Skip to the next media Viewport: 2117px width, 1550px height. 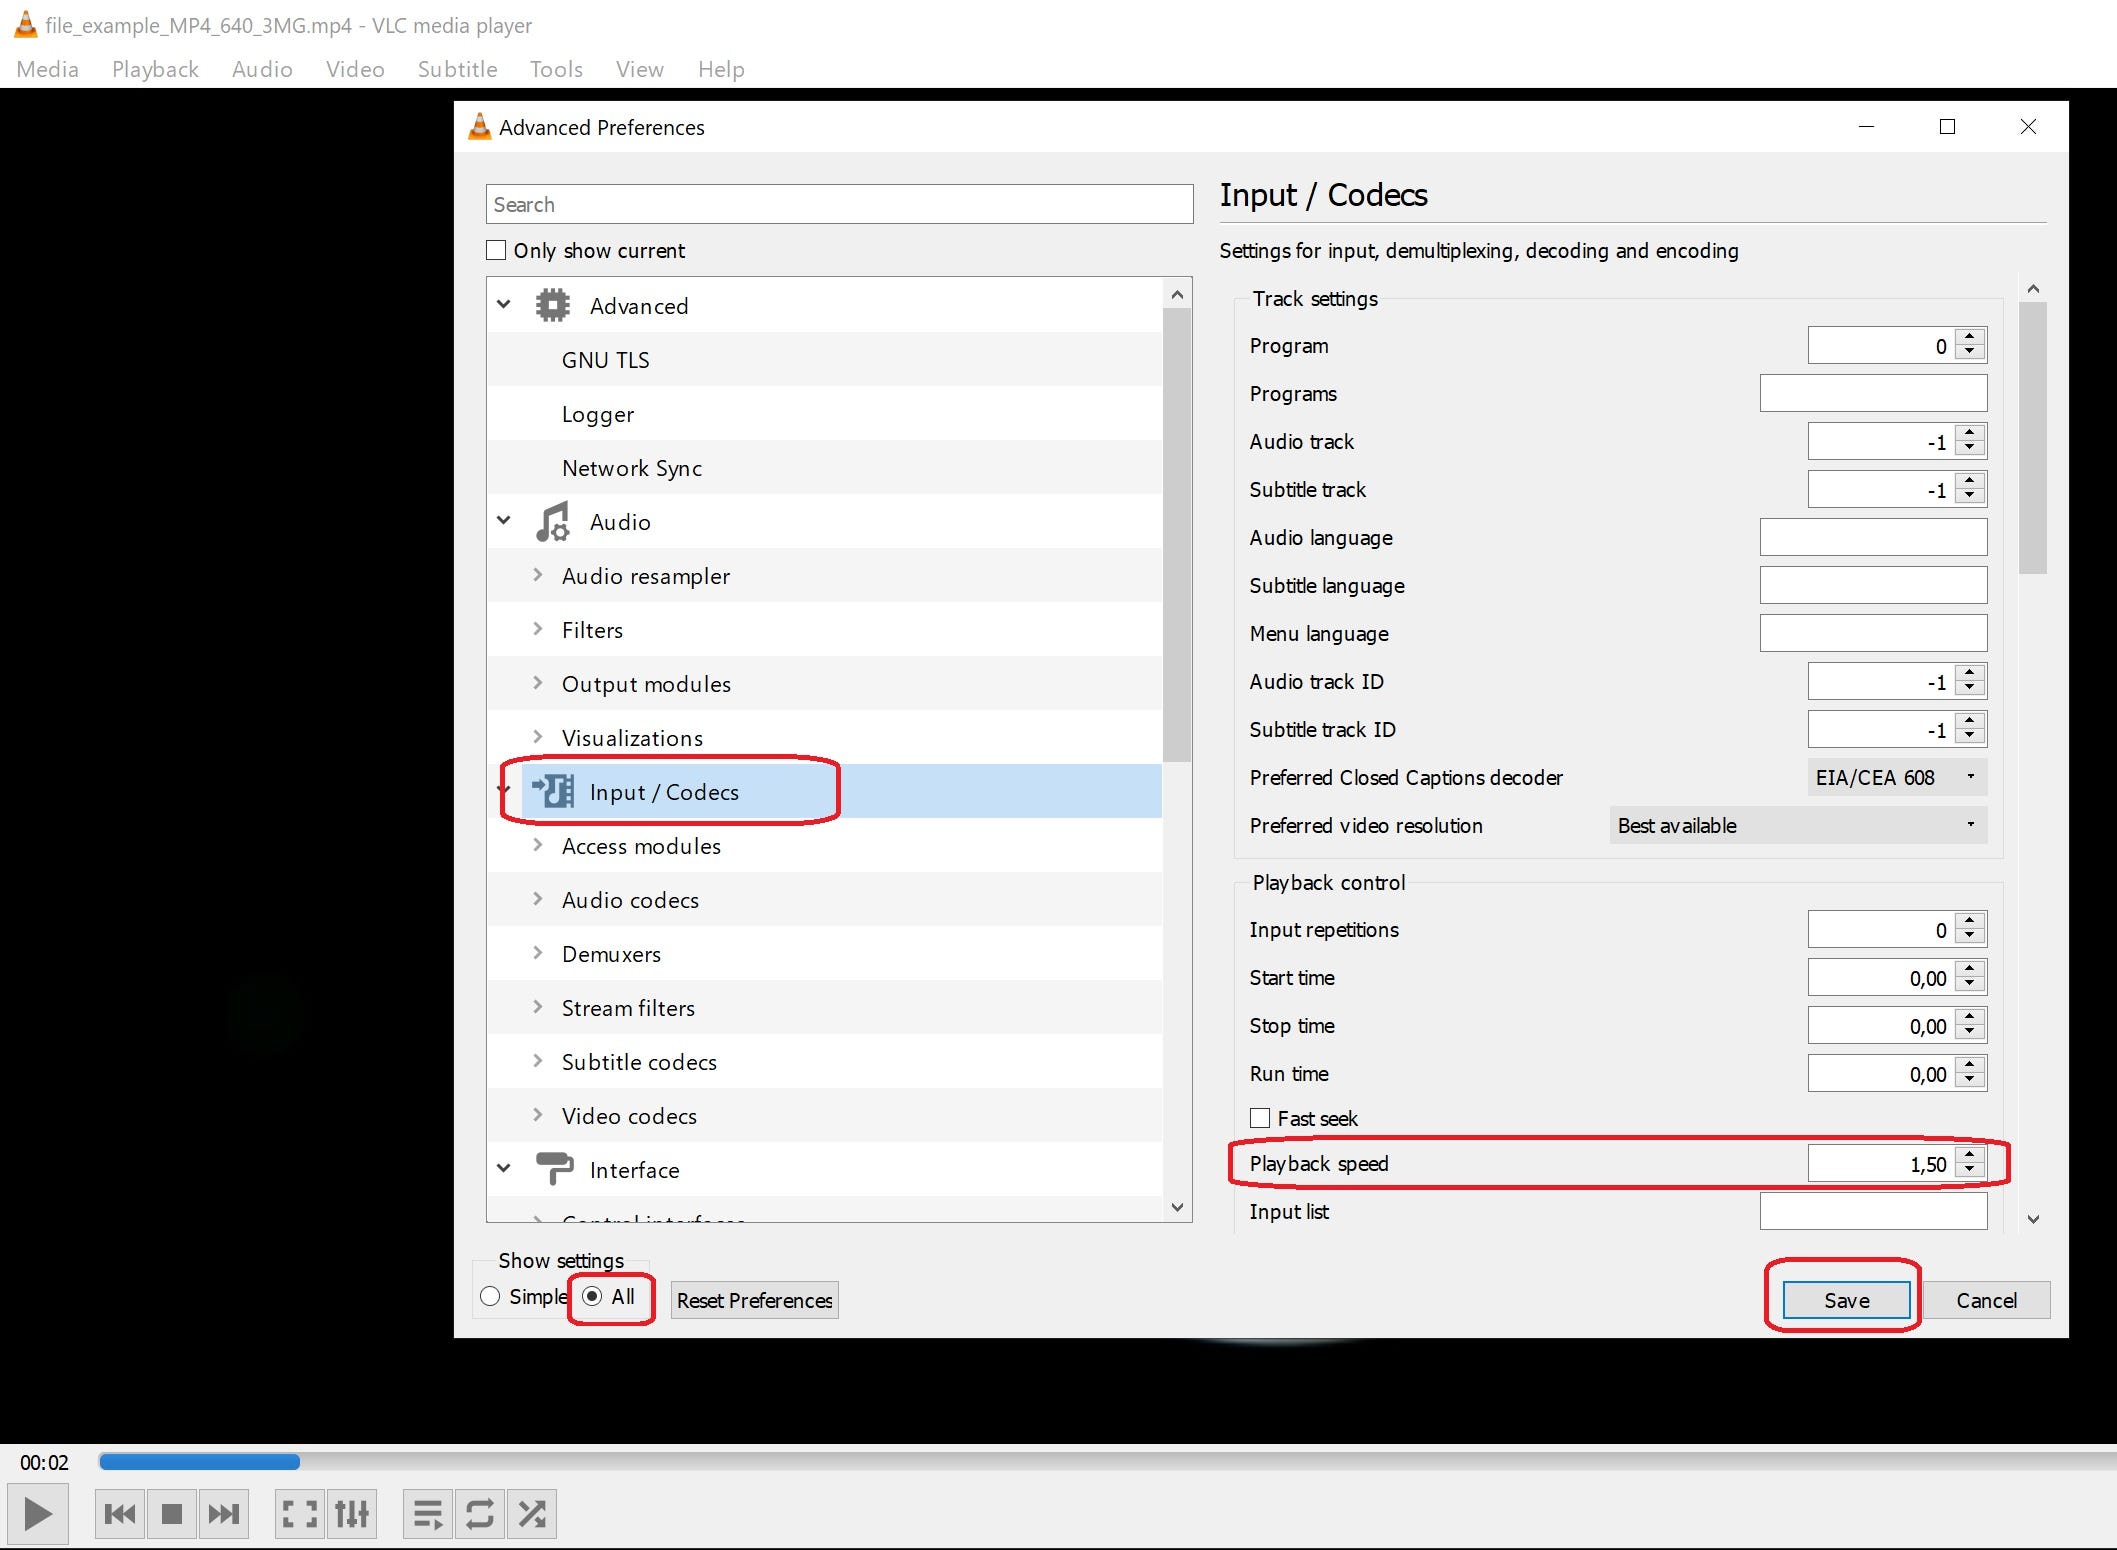coord(224,1513)
